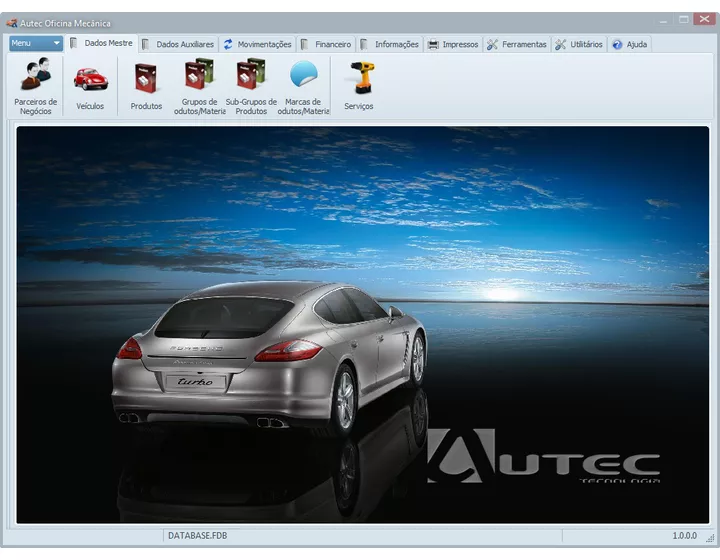Maximize the Autec window
The image size is (720, 560).
(683, 19)
